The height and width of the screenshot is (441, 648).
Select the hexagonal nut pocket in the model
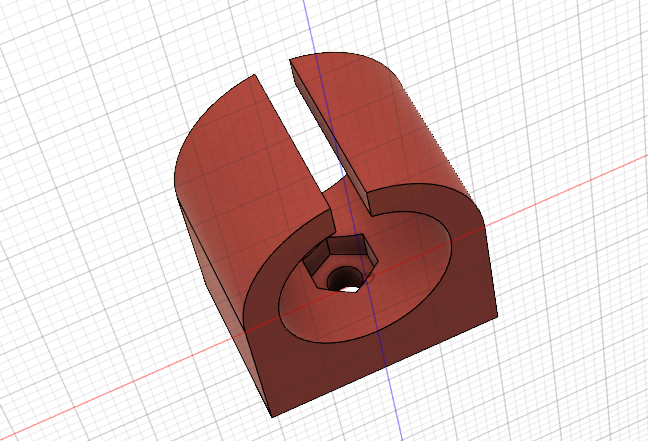point(340,262)
